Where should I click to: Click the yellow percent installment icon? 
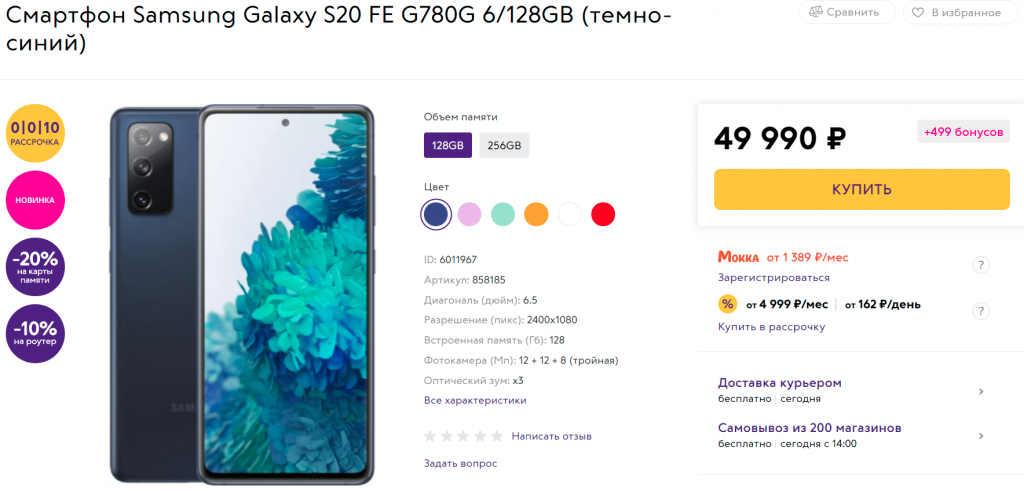728,304
